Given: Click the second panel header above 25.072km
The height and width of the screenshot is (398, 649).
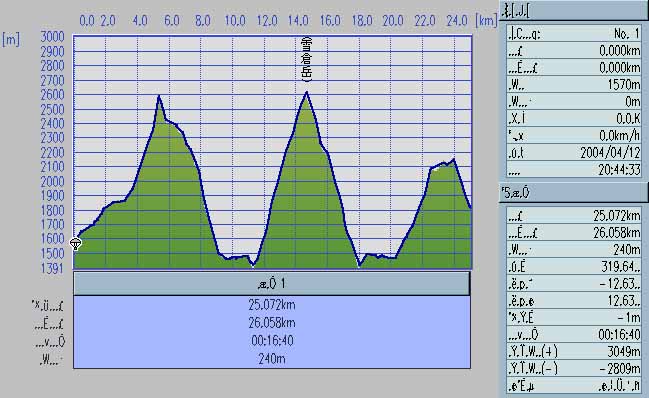Looking at the screenshot, I should pyautogui.click(x=574, y=193).
